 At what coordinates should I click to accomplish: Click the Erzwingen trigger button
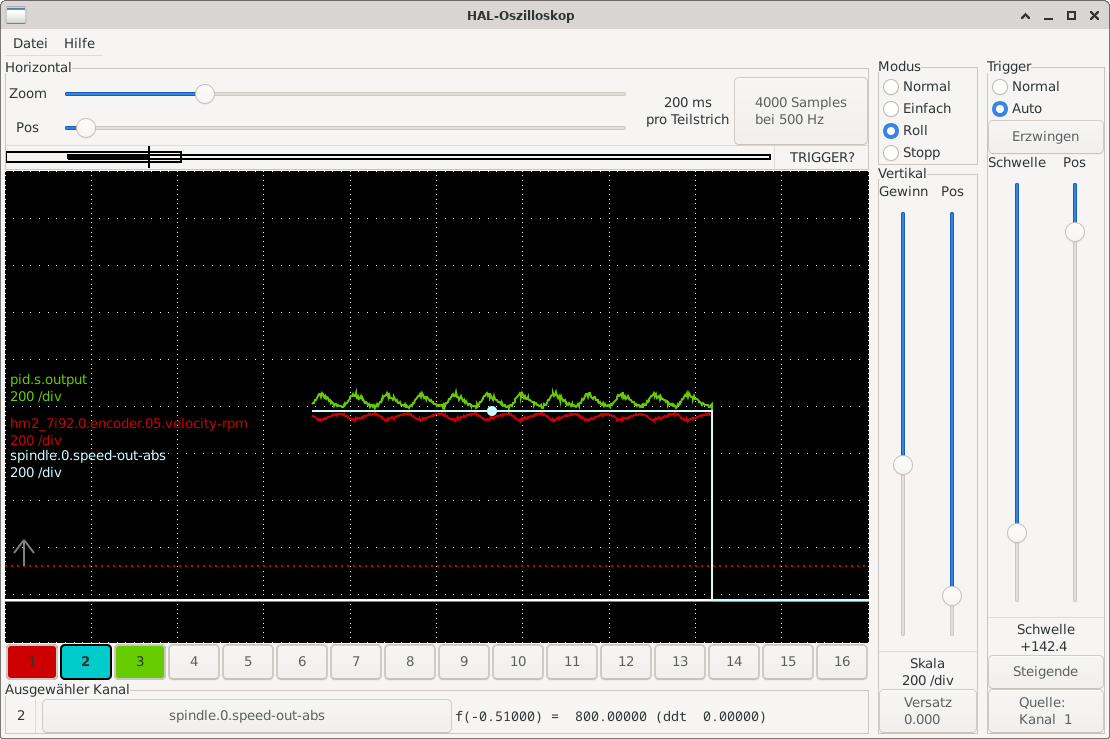click(1045, 137)
